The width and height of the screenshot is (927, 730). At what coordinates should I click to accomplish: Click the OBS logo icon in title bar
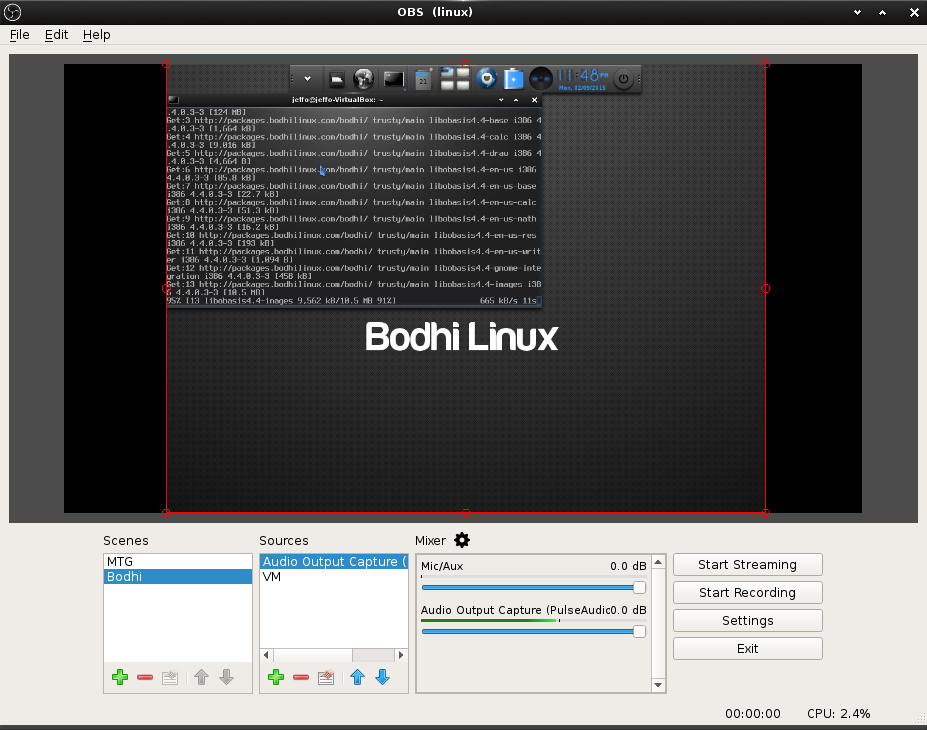[12, 12]
